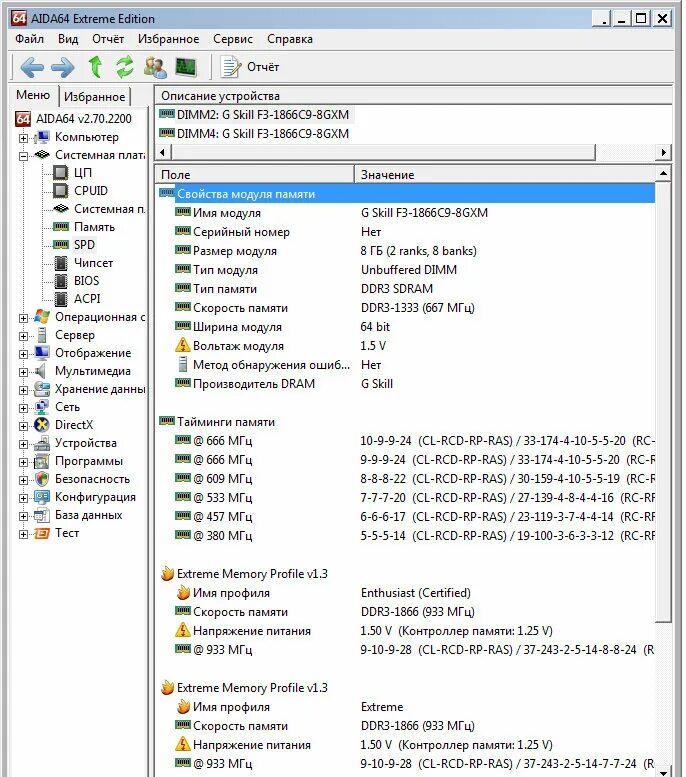Click the Extreme profile flame icon
Image resolution: width=686 pixels, height=777 pixels.
point(183,707)
